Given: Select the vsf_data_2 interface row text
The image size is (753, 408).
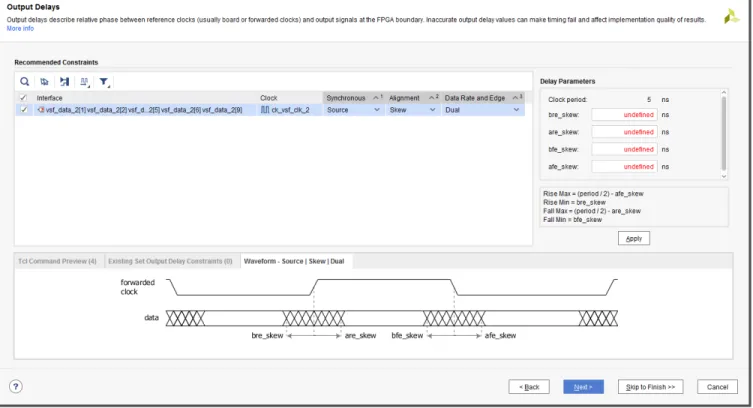Looking at the screenshot, I should [x=144, y=110].
